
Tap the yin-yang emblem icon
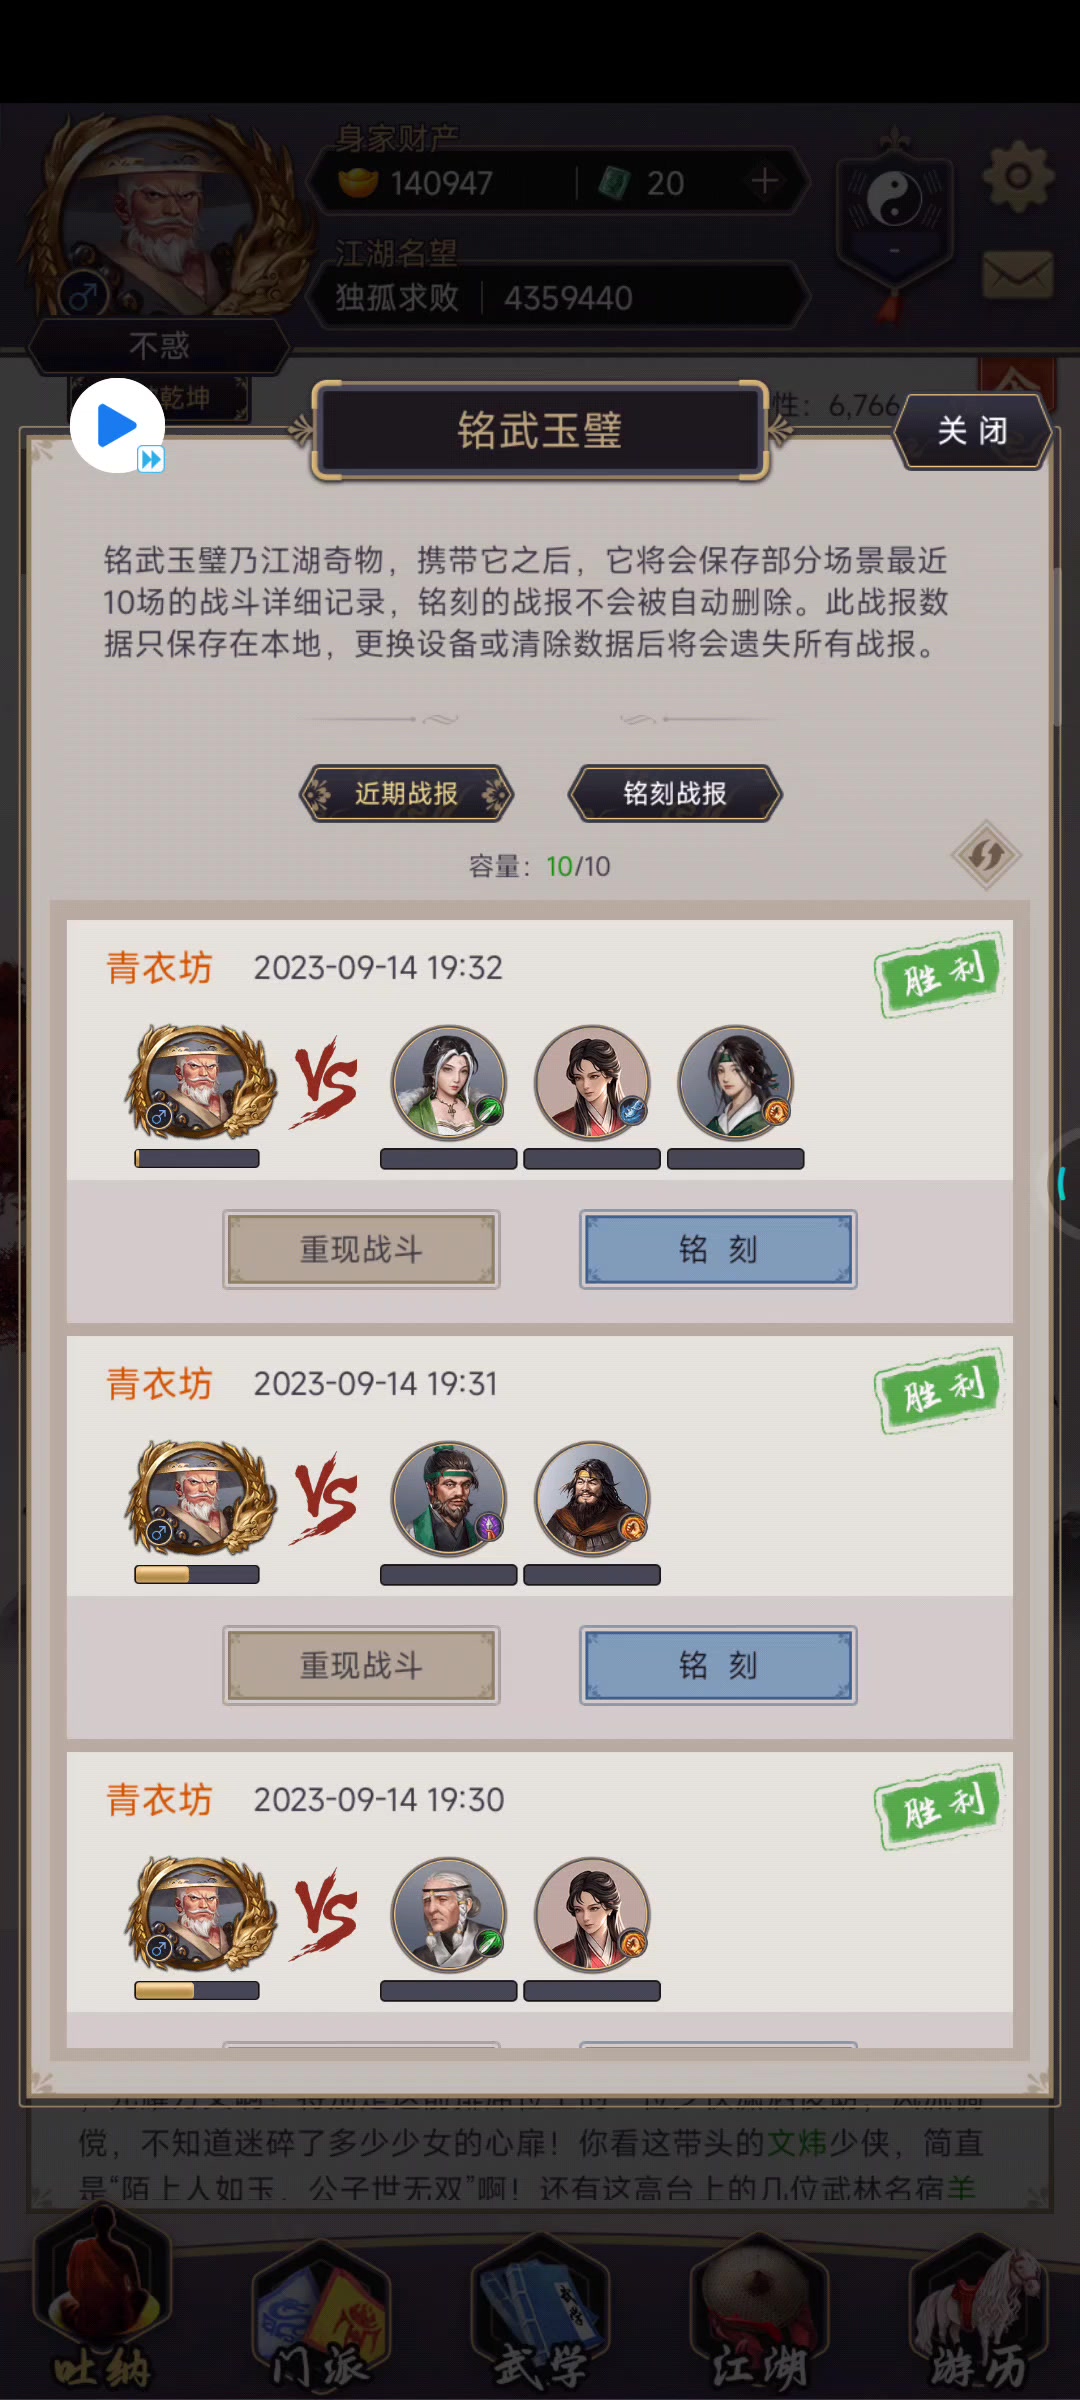click(x=893, y=199)
